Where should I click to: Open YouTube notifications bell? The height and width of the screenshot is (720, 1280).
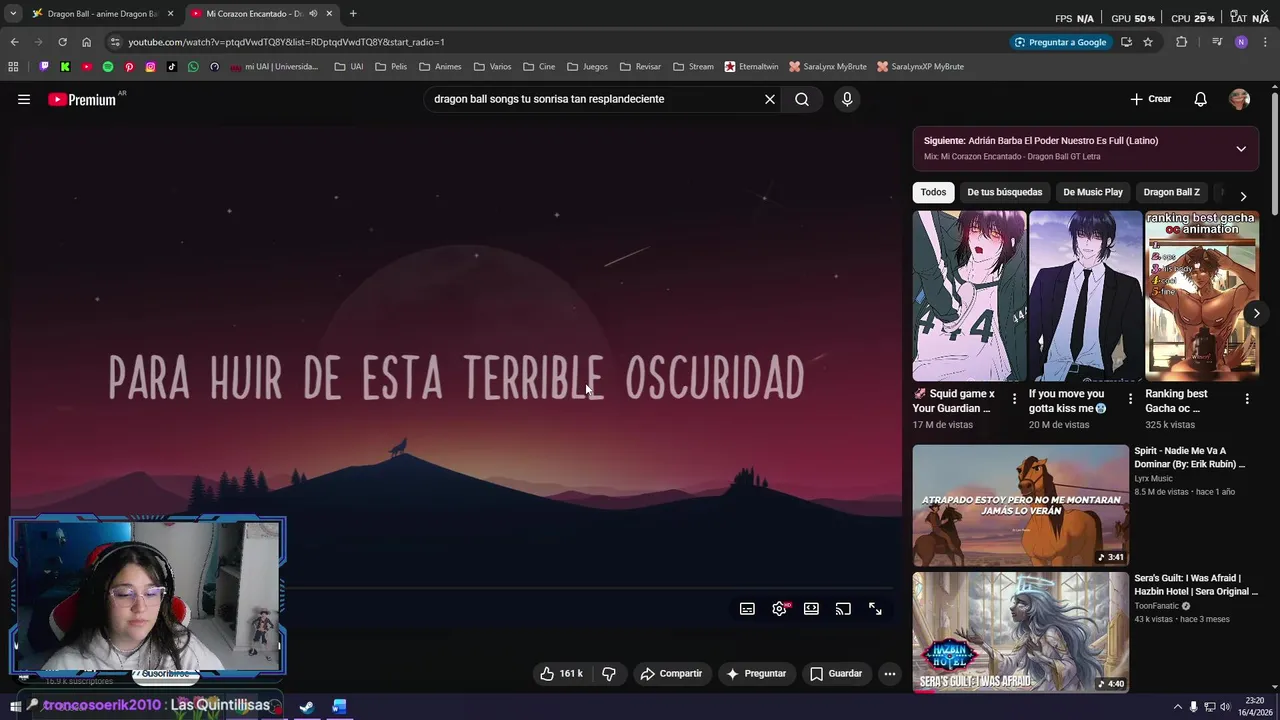[x=1201, y=99]
